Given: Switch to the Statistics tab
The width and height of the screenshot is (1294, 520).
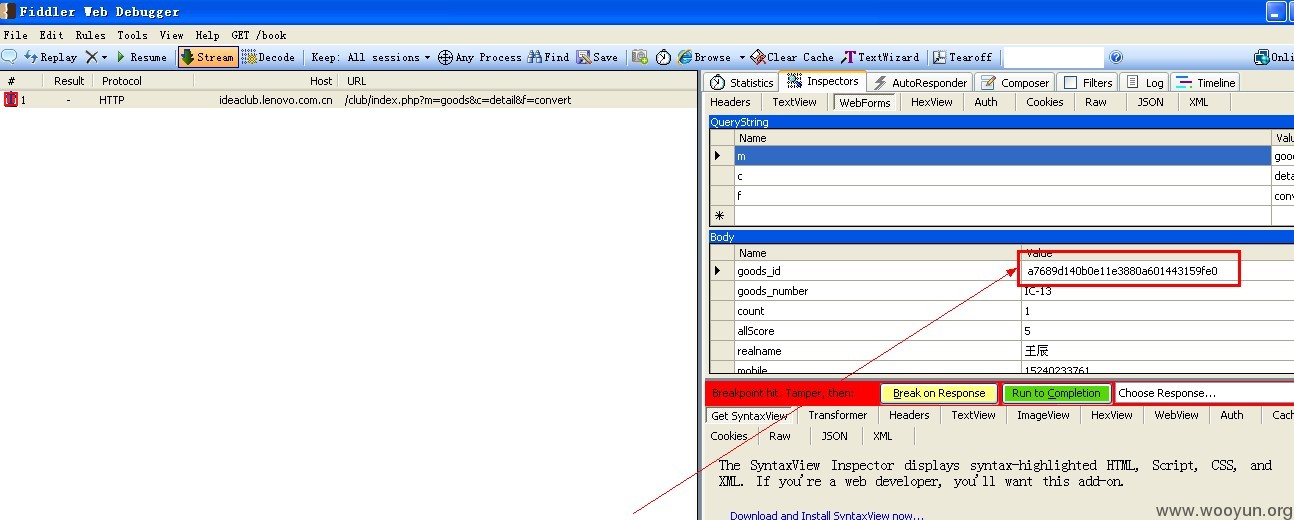Looking at the screenshot, I should coord(742,83).
